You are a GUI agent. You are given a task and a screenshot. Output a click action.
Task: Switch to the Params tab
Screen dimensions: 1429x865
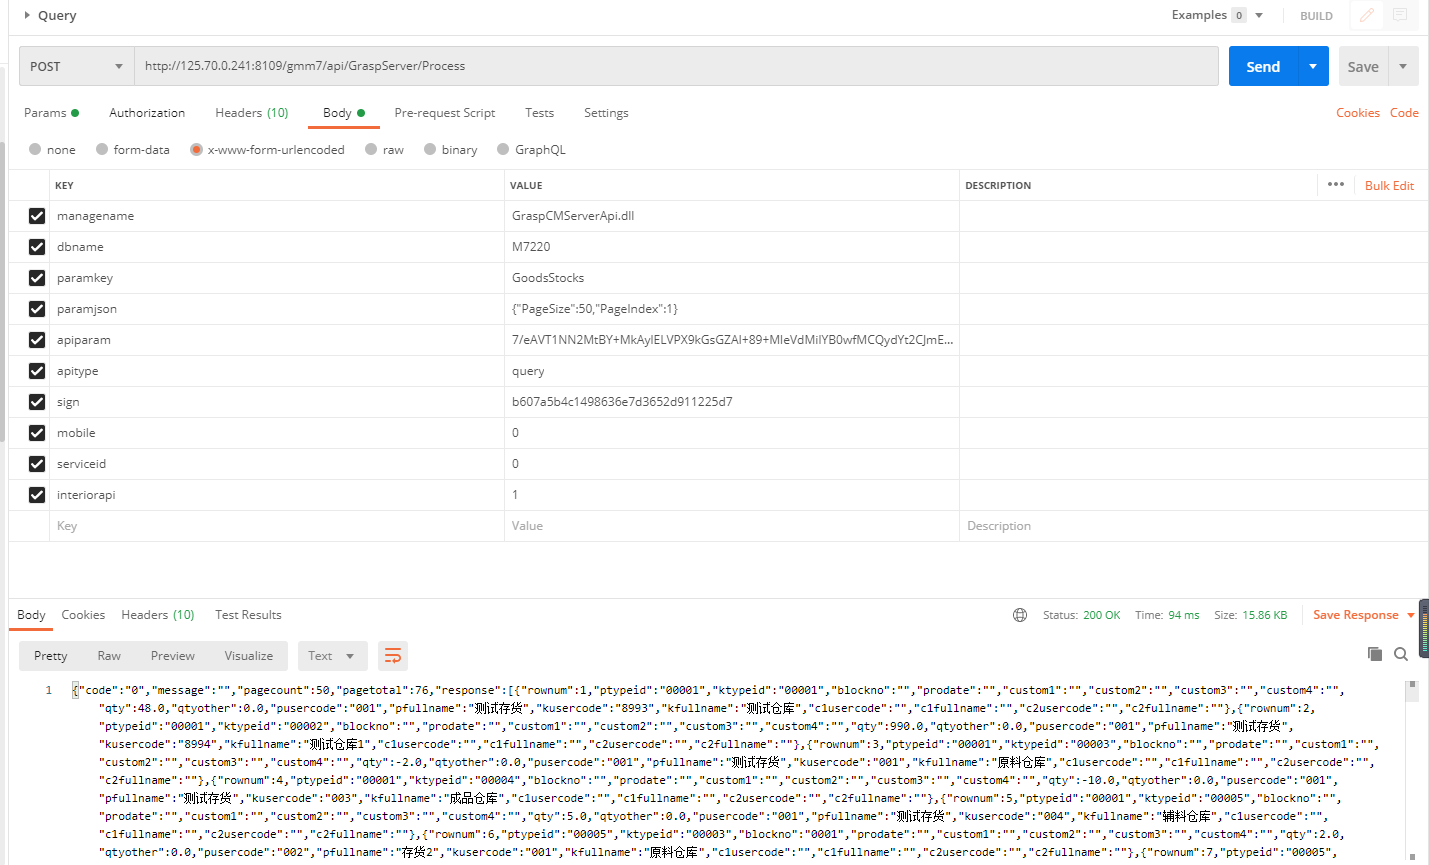(51, 113)
